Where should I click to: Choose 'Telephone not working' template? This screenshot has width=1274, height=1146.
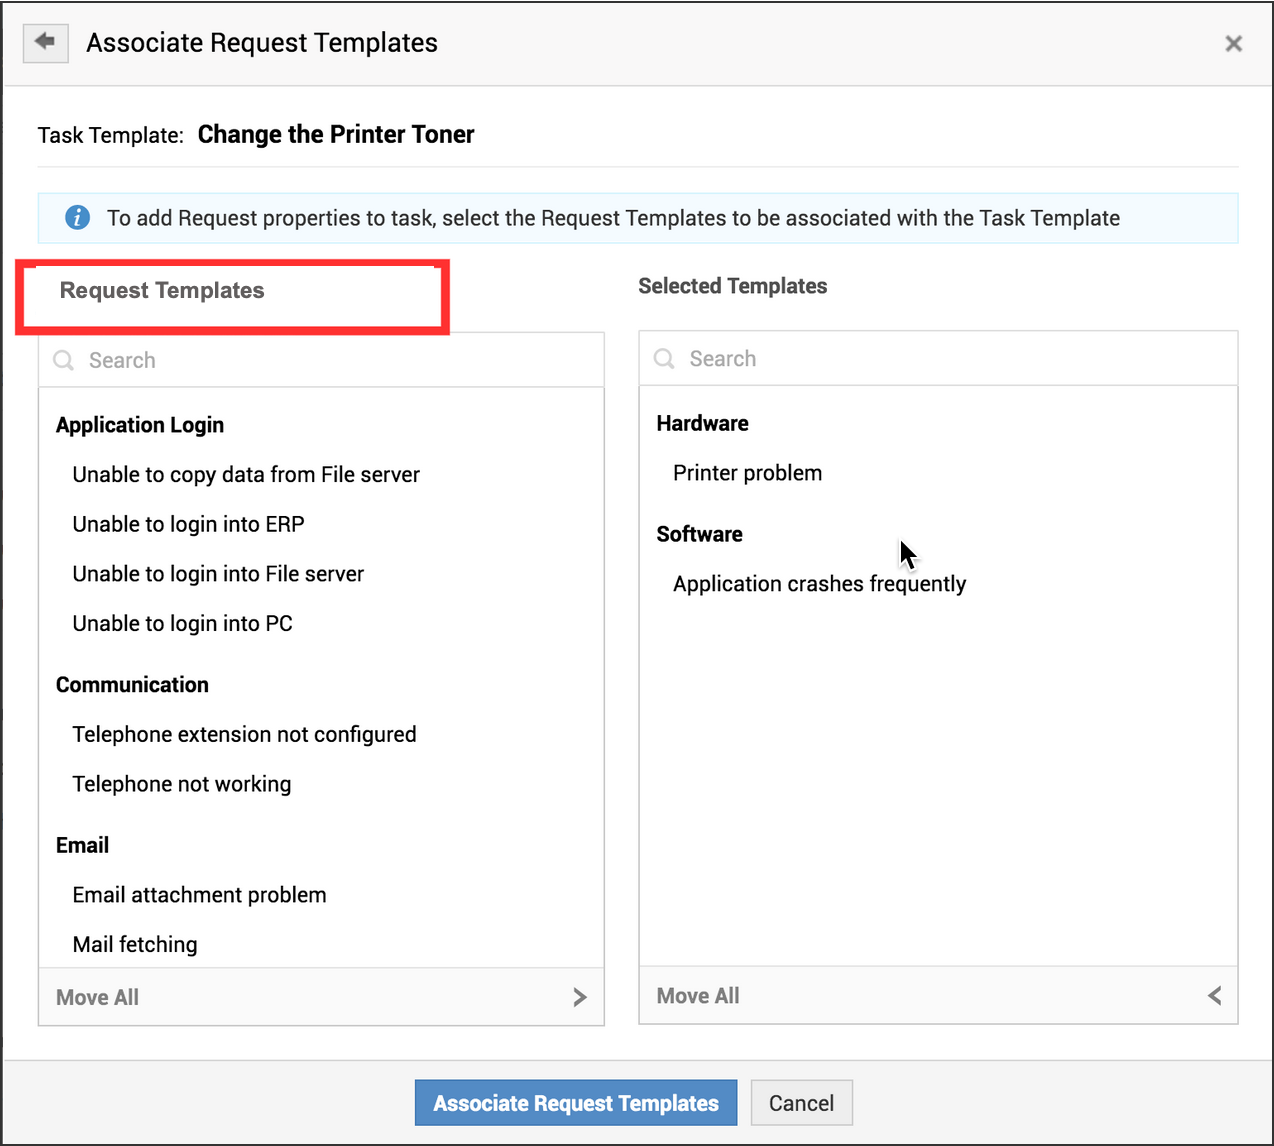pos(181,784)
